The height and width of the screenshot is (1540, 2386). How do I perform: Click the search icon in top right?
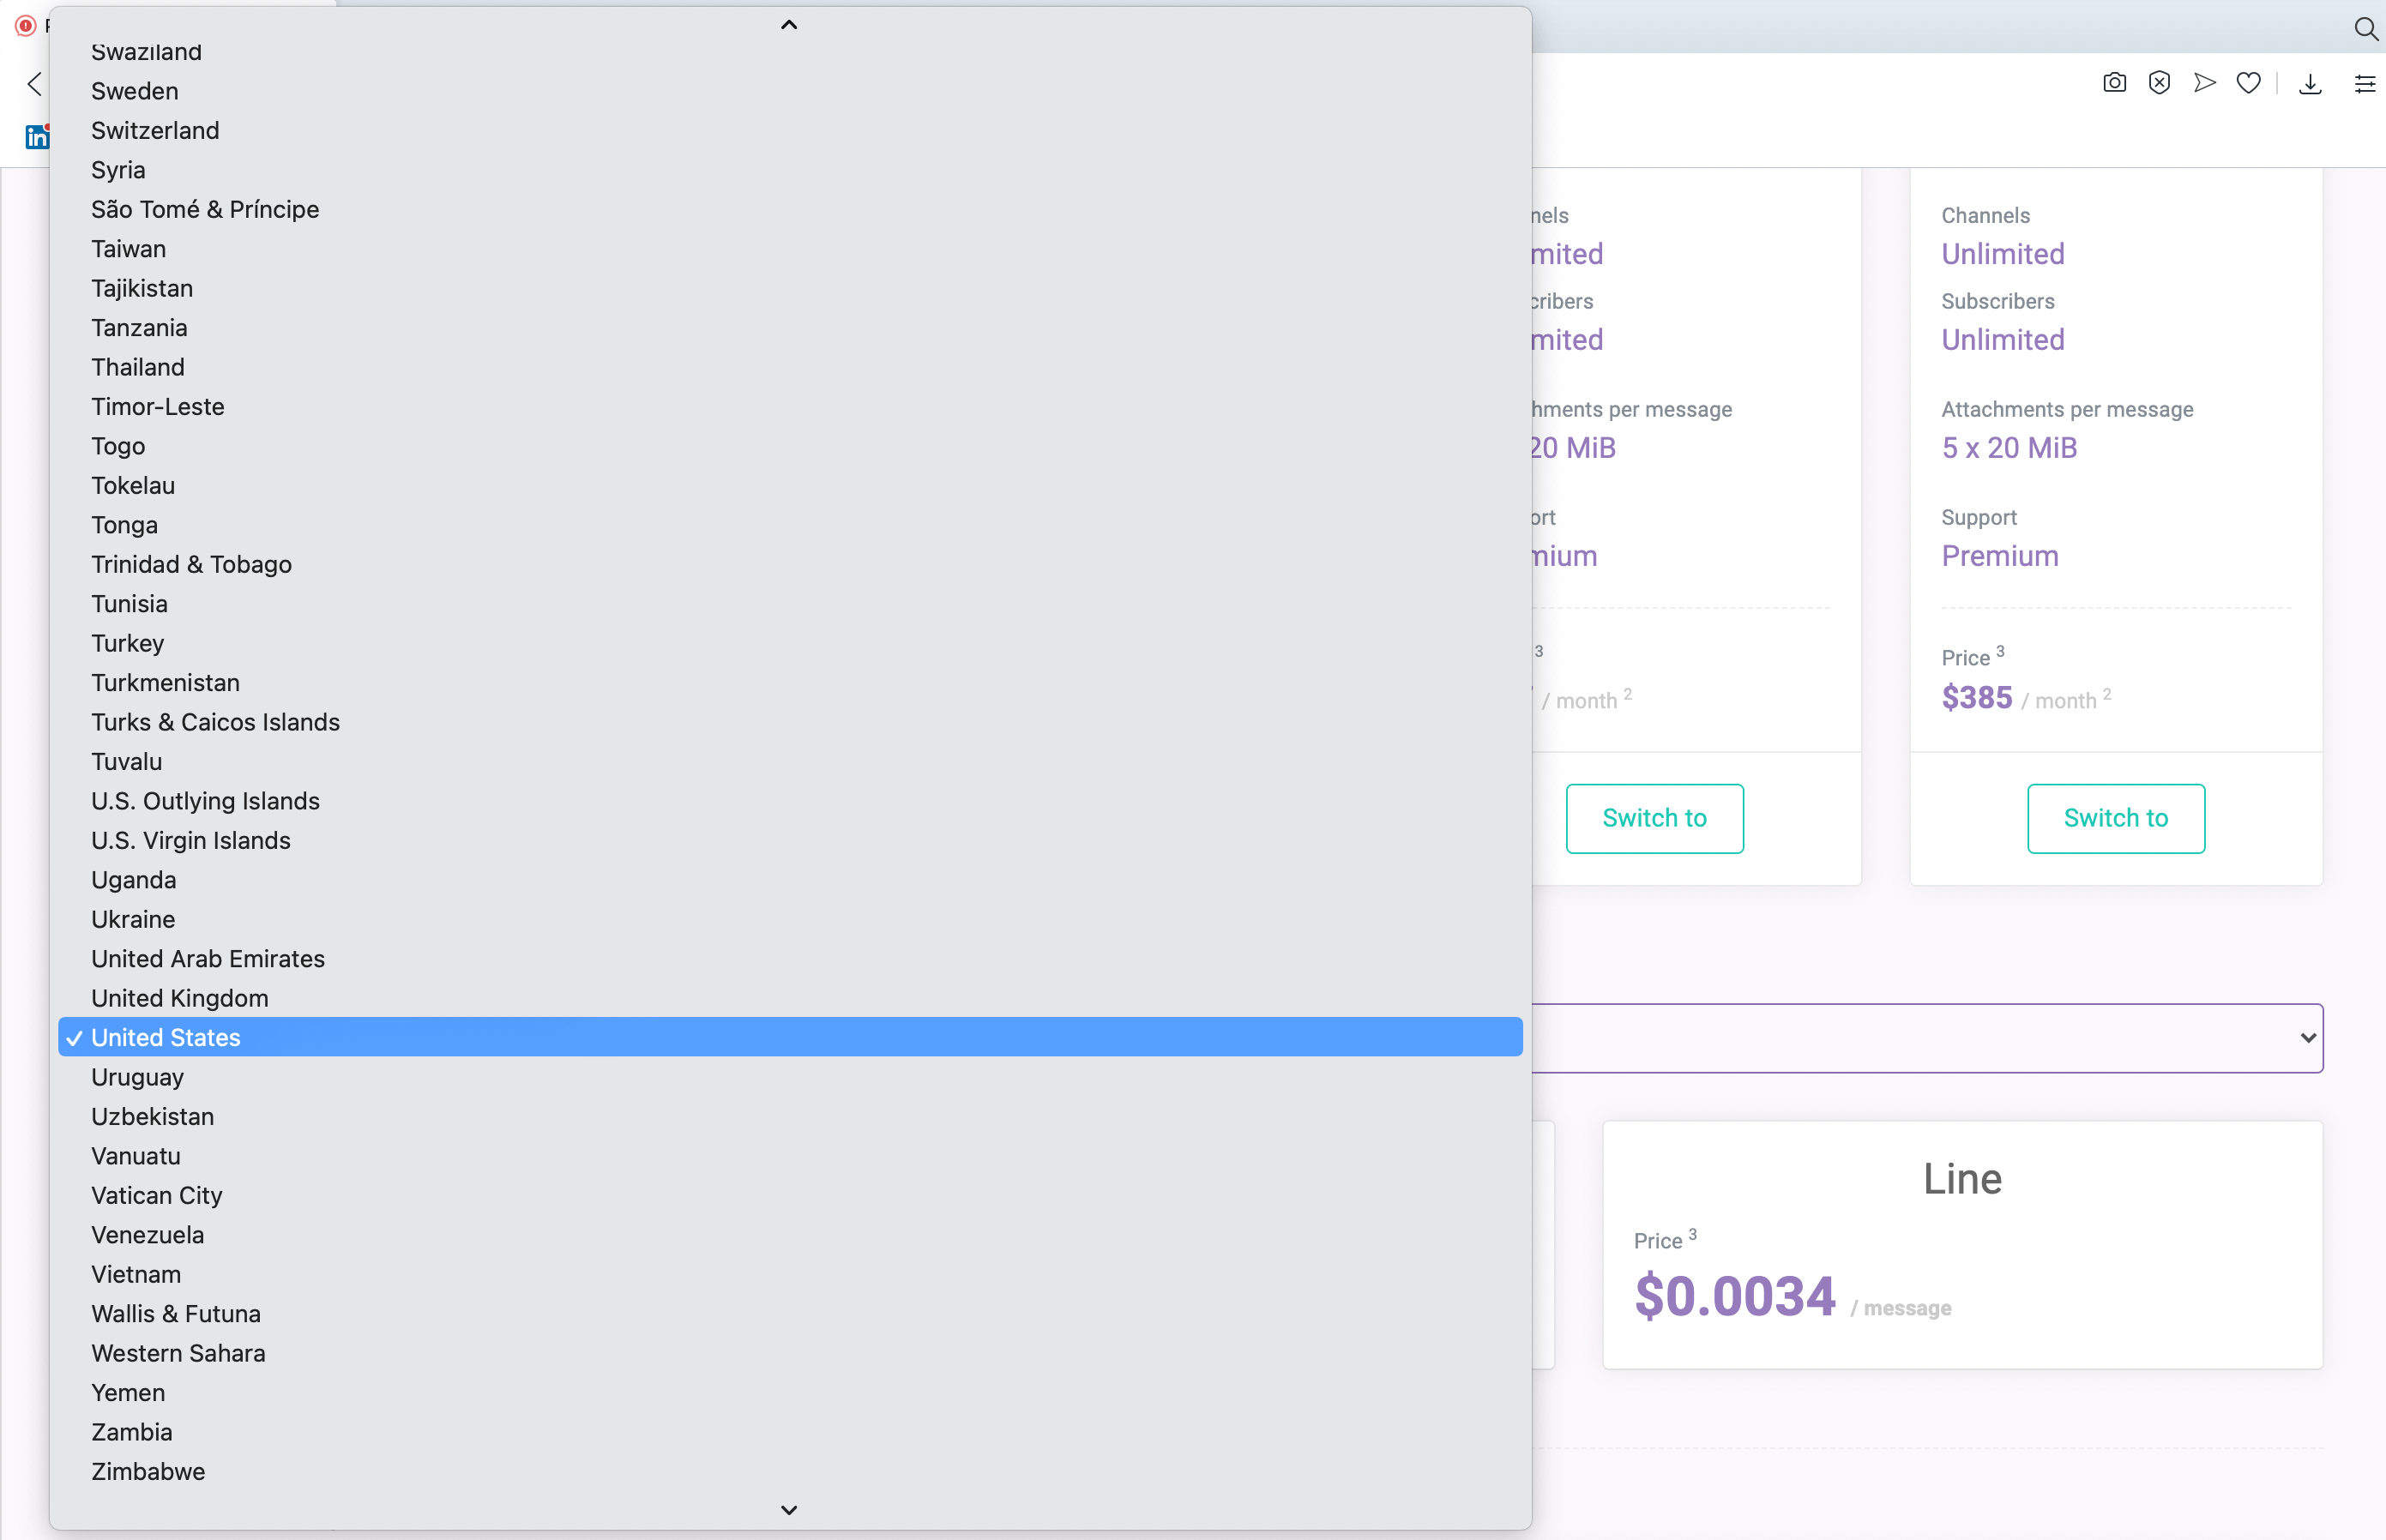pos(2365,27)
